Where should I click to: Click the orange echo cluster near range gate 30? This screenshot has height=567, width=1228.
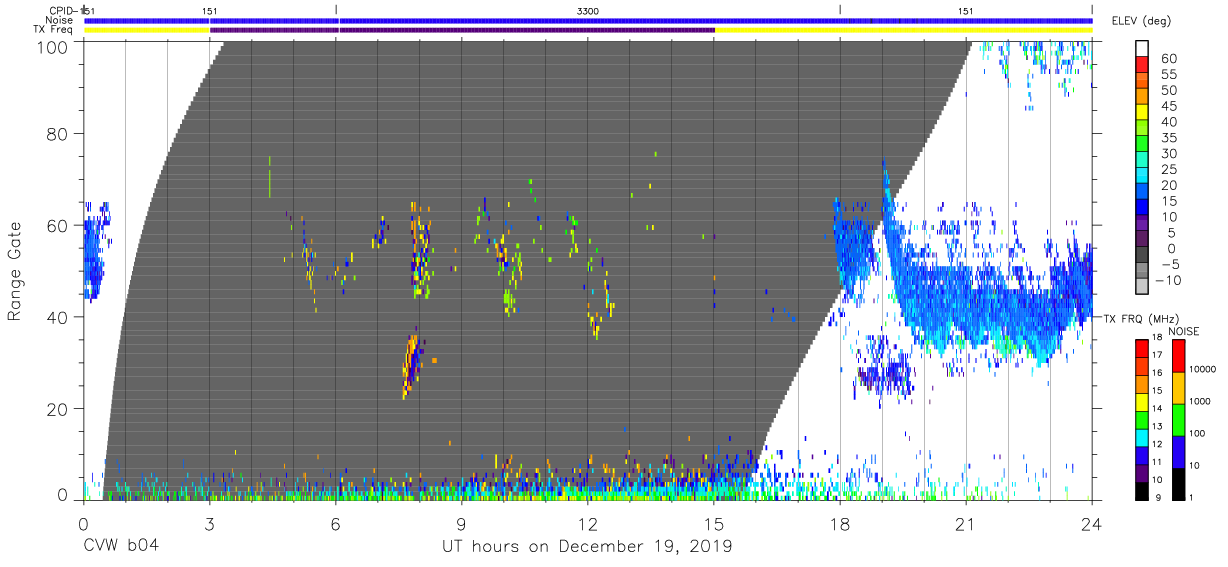(x=412, y=364)
